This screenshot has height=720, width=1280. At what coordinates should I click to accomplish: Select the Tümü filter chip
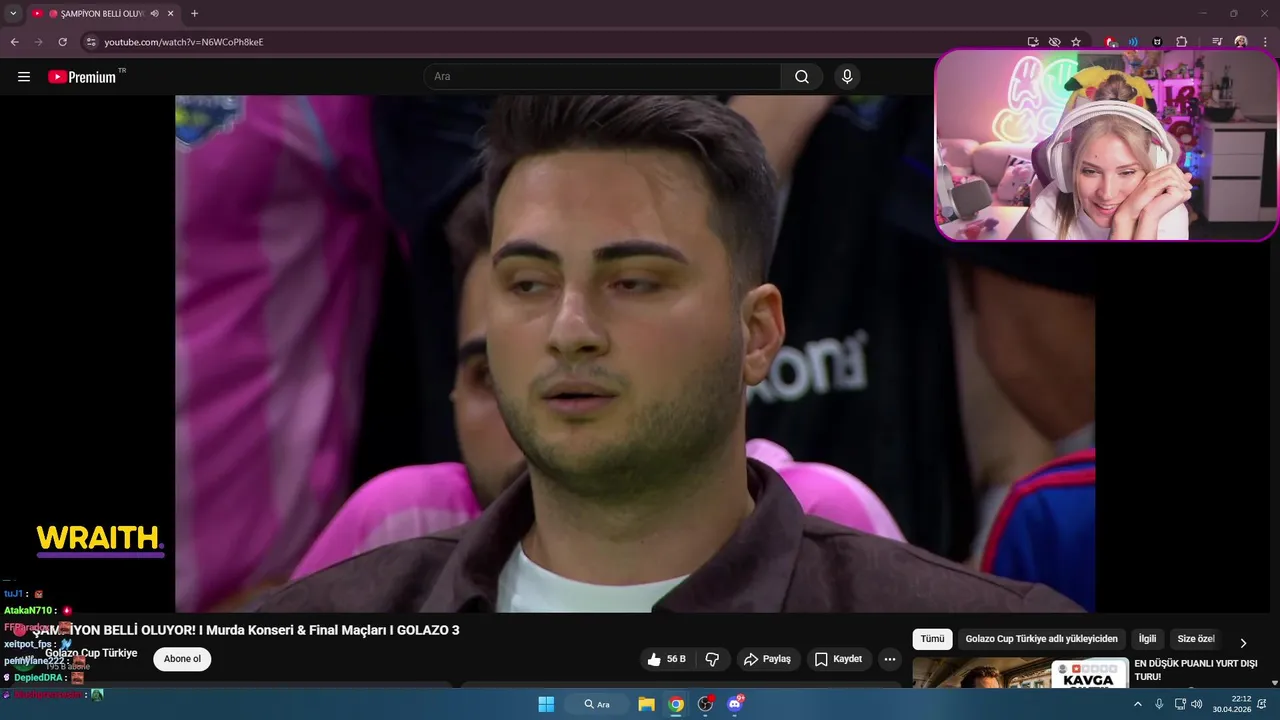(932, 639)
